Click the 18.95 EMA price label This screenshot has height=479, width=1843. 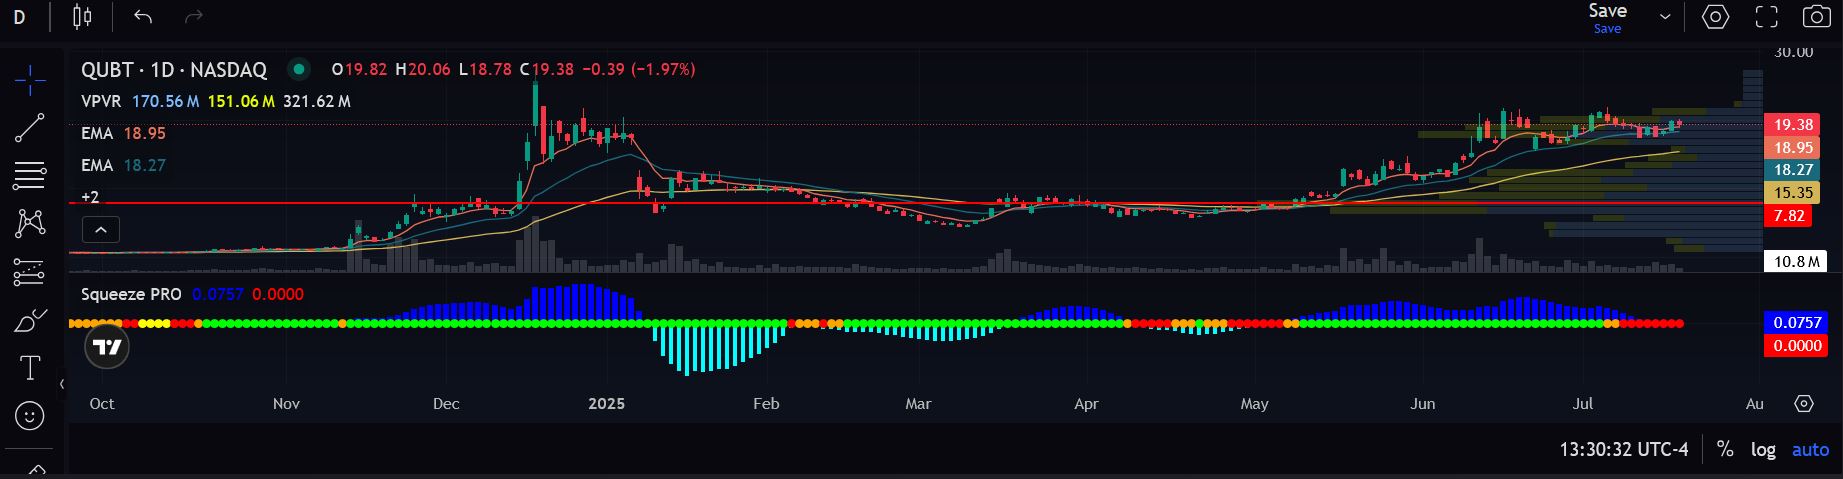click(x=1793, y=147)
